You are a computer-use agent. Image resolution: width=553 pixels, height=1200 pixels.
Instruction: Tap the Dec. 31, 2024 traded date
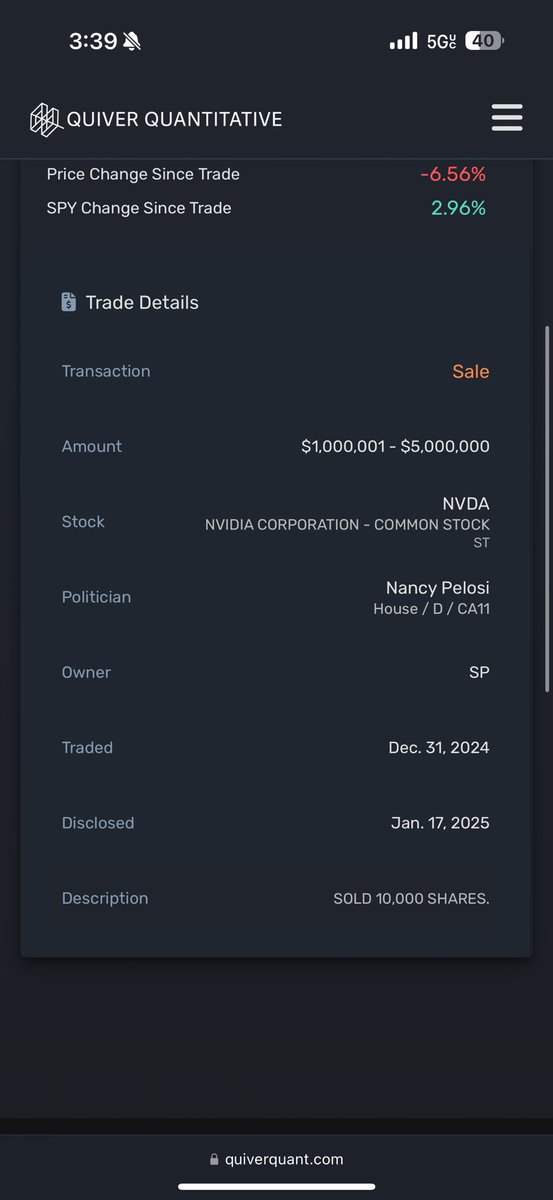click(439, 748)
